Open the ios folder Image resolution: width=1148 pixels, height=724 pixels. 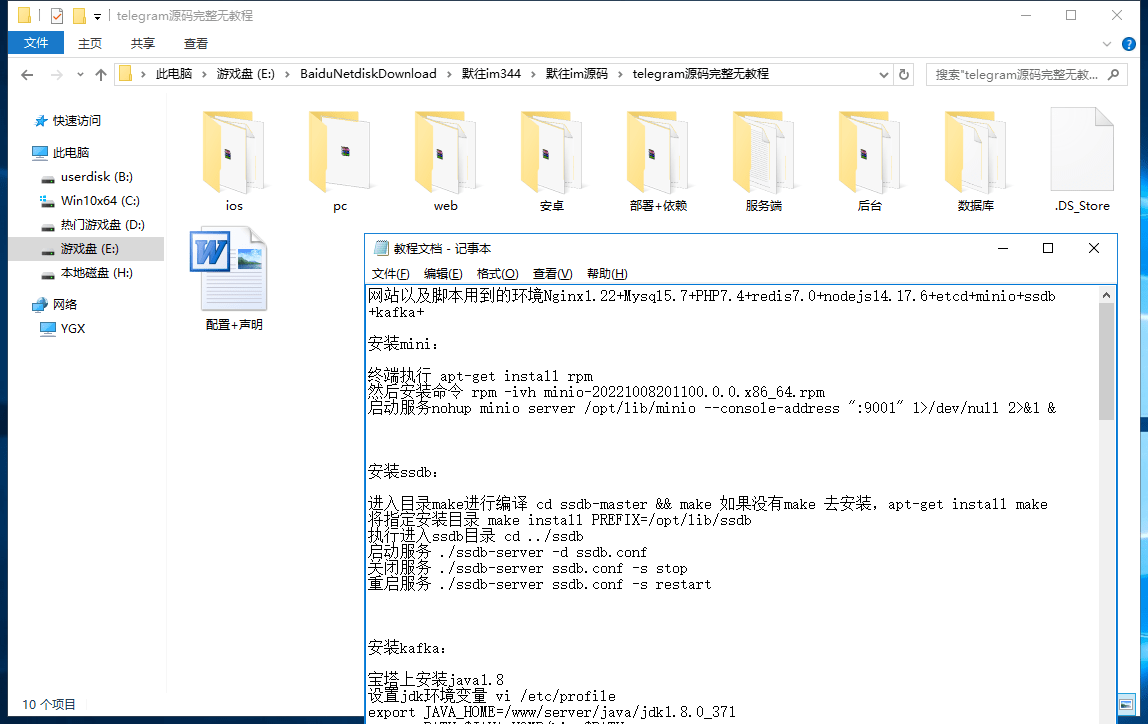[234, 161]
